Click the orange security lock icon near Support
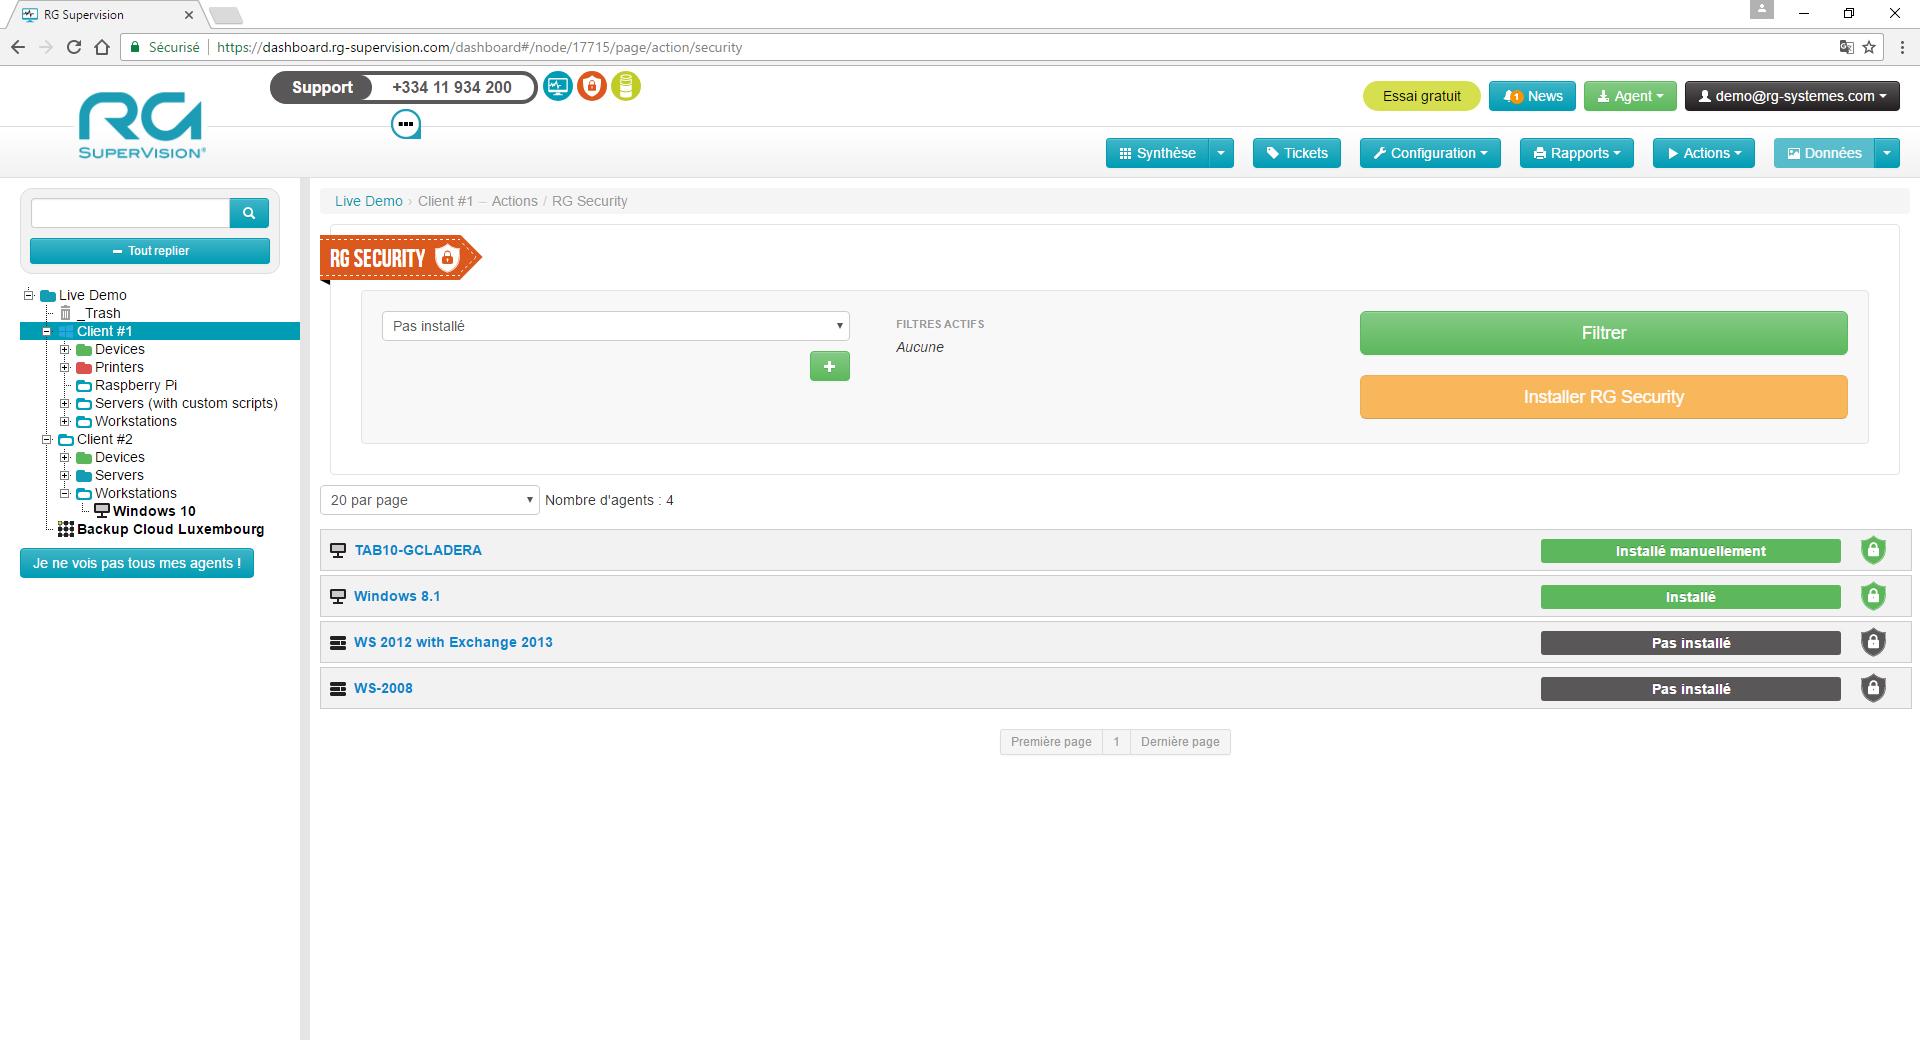This screenshot has height=1040, width=1920. click(592, 87)
